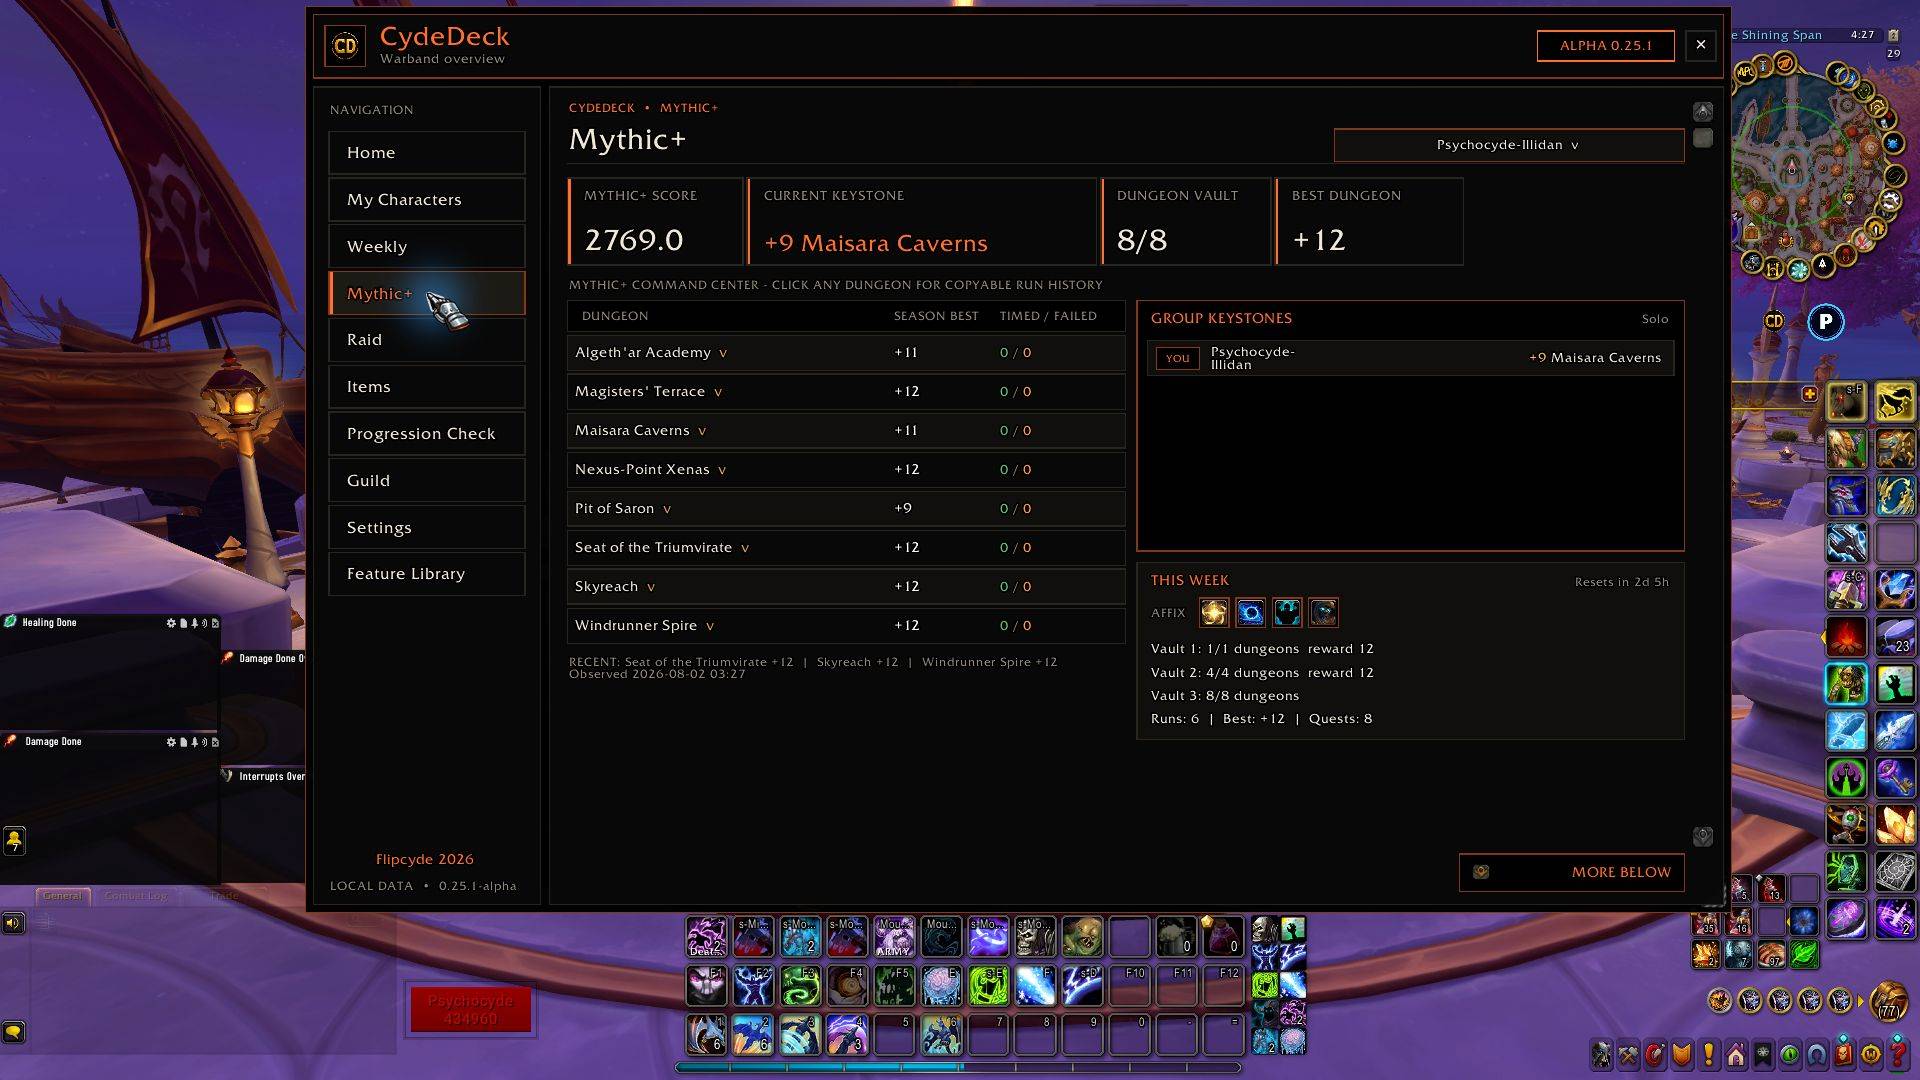Click the minimap clock showing 4:27
Image resolution: width=1920 pixels, height=1080 pixels.
click(x=1862, y=34)
